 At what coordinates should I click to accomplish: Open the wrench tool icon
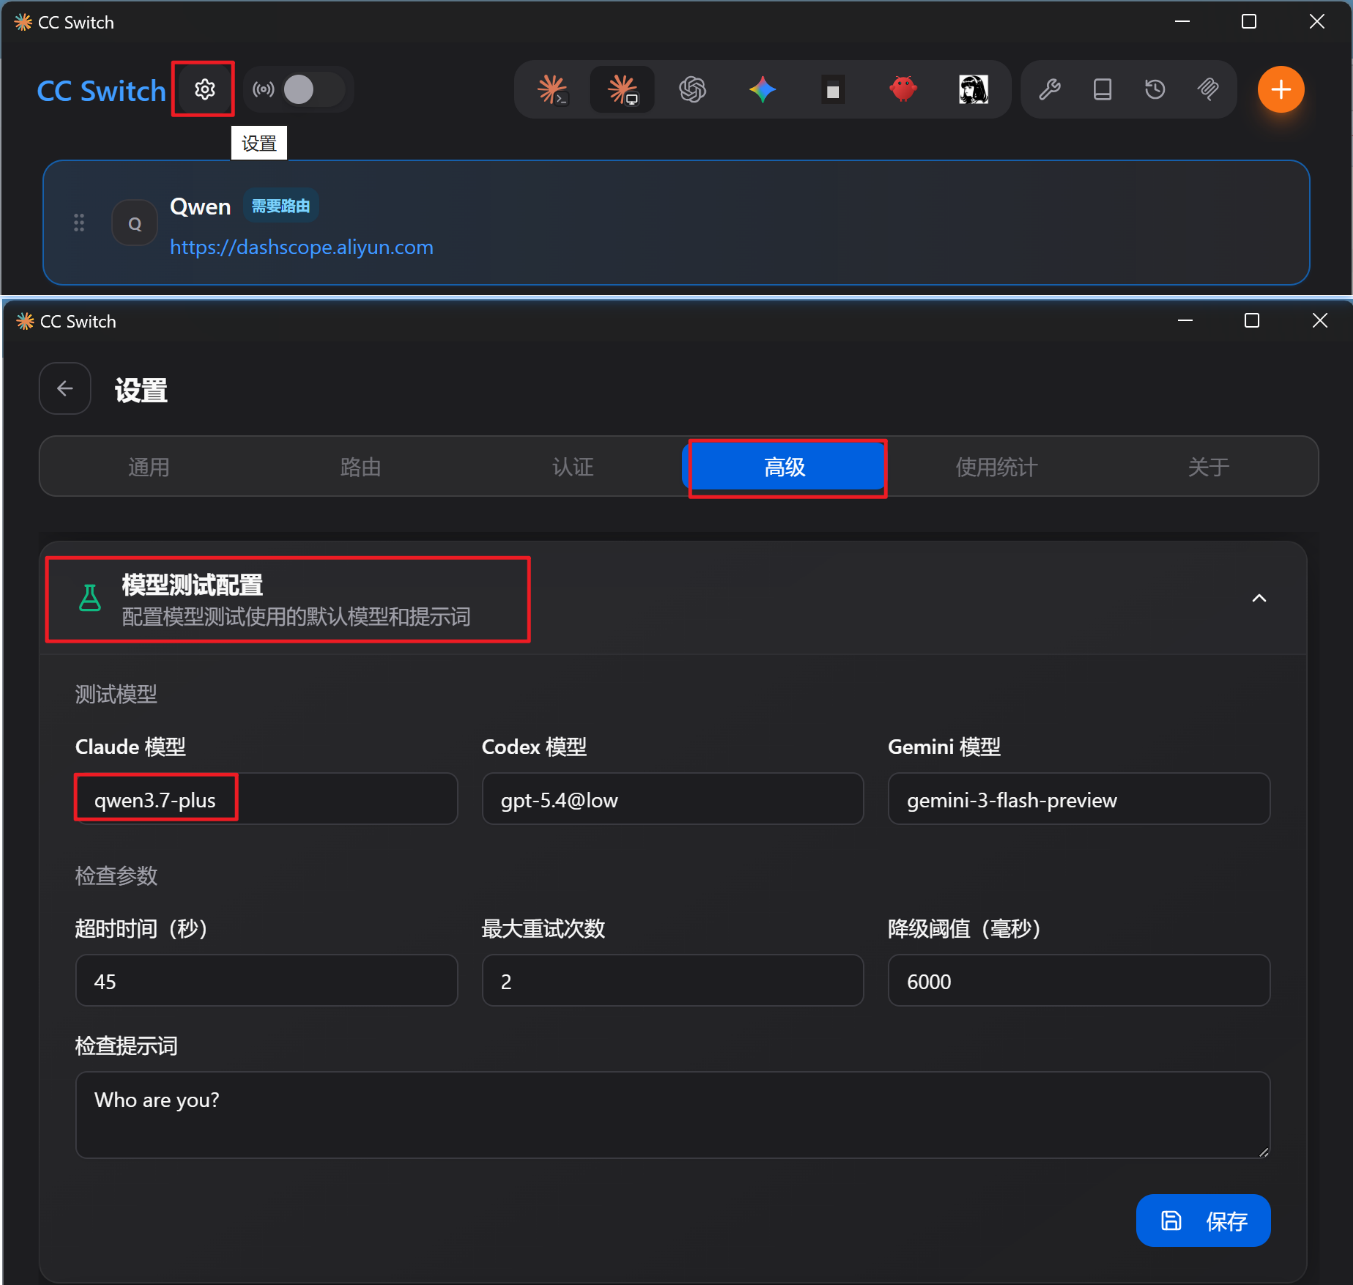(x=1050, y=90)
